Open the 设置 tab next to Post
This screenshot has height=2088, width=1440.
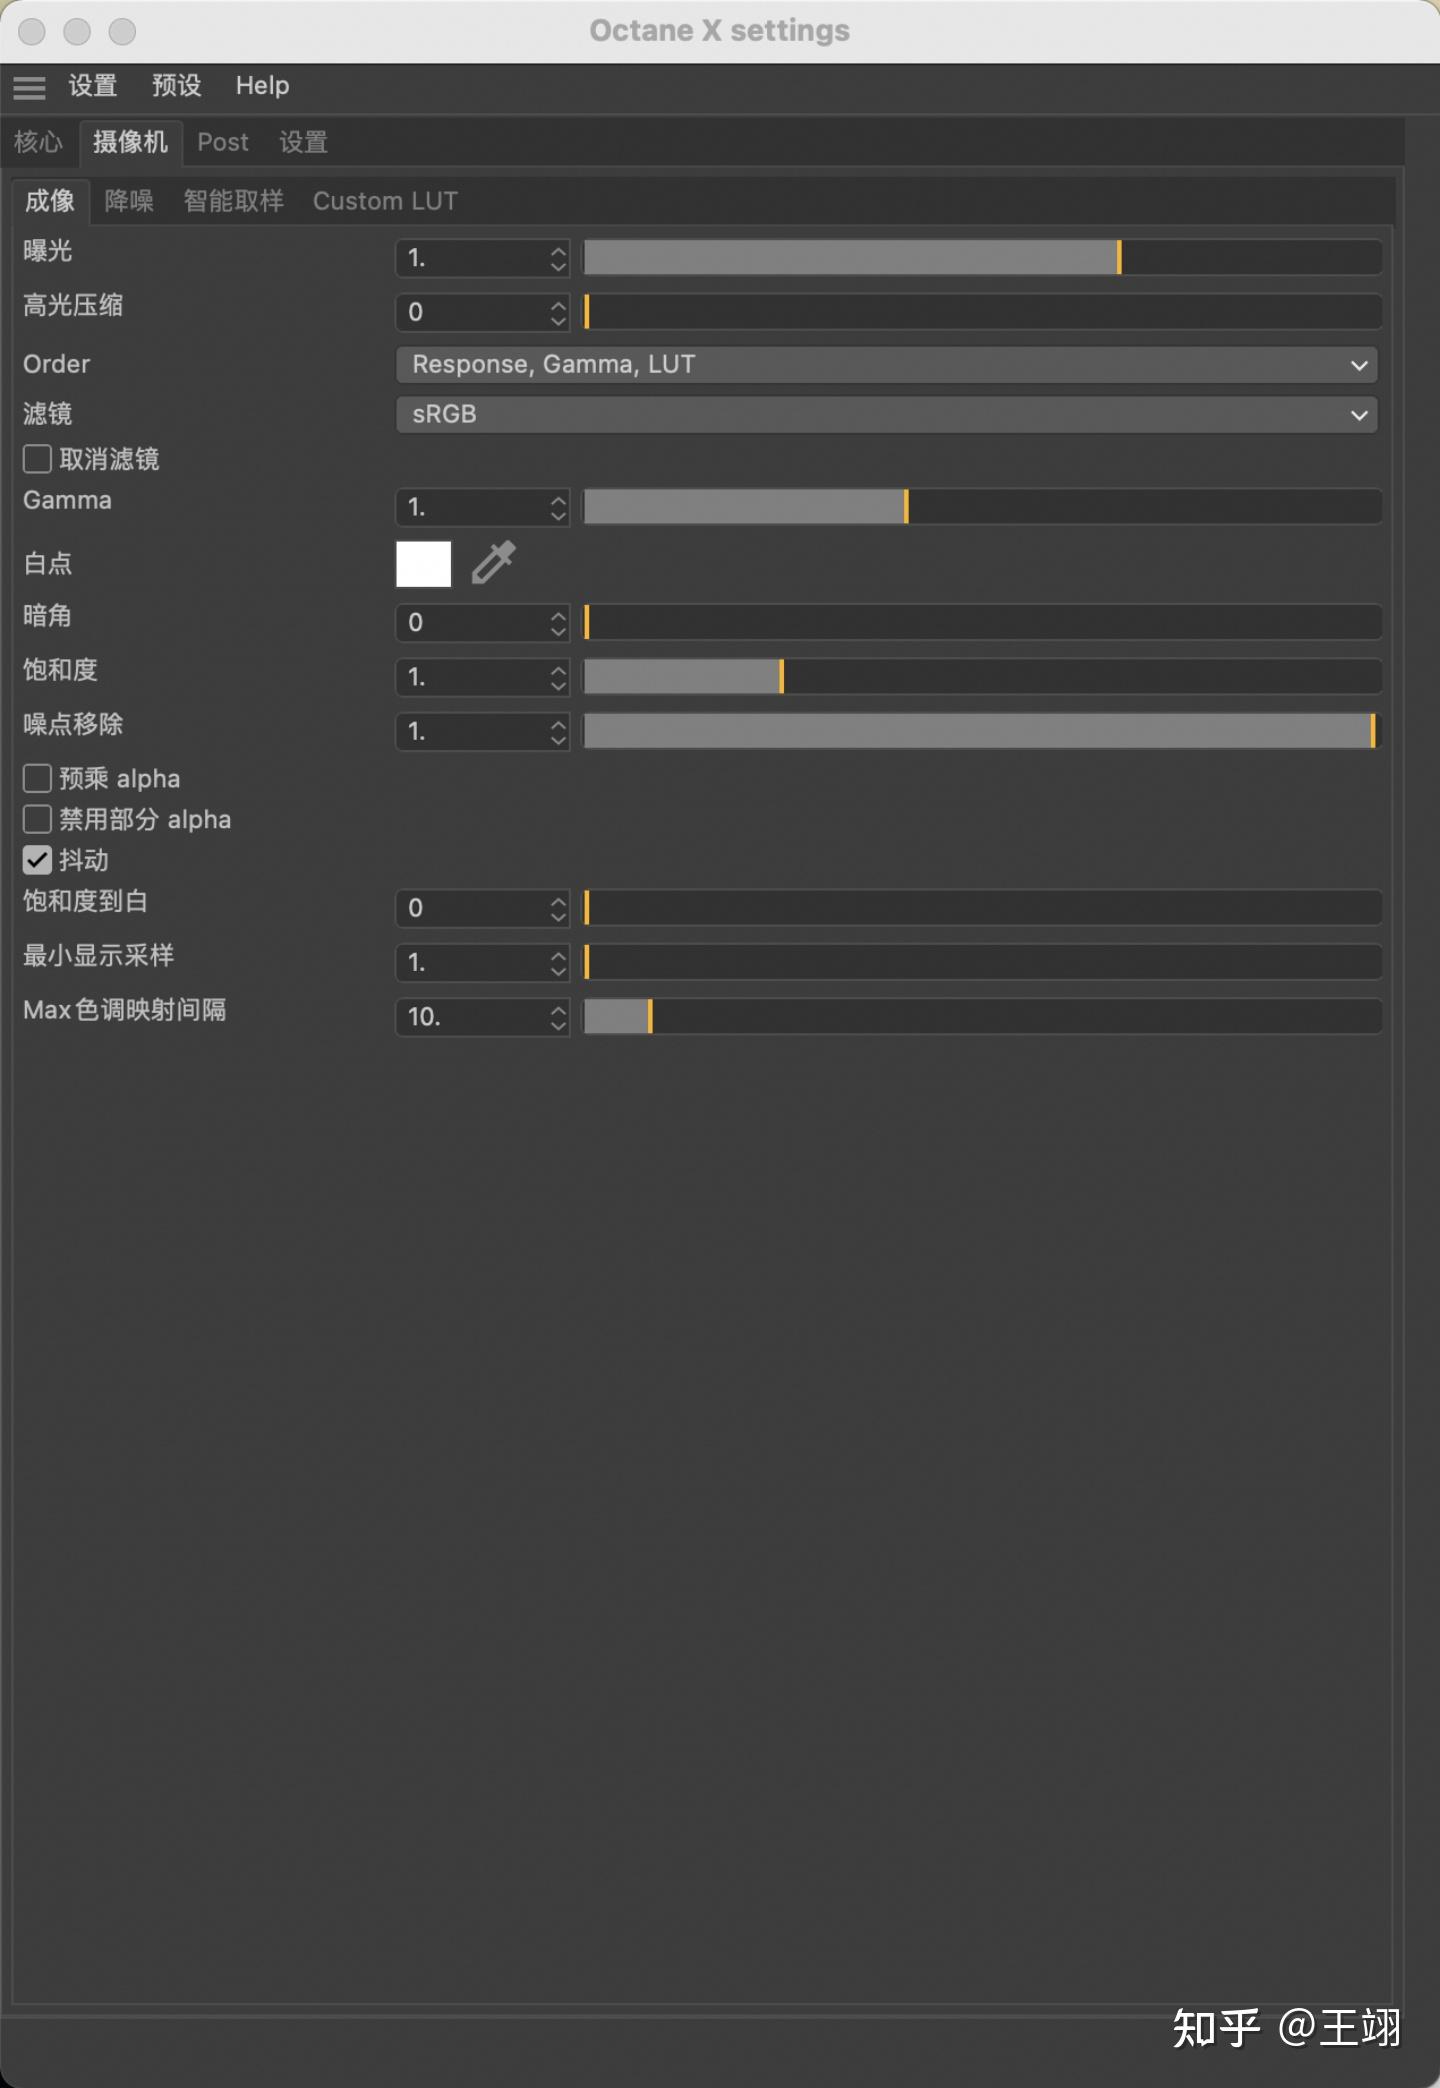click(303, 142)
